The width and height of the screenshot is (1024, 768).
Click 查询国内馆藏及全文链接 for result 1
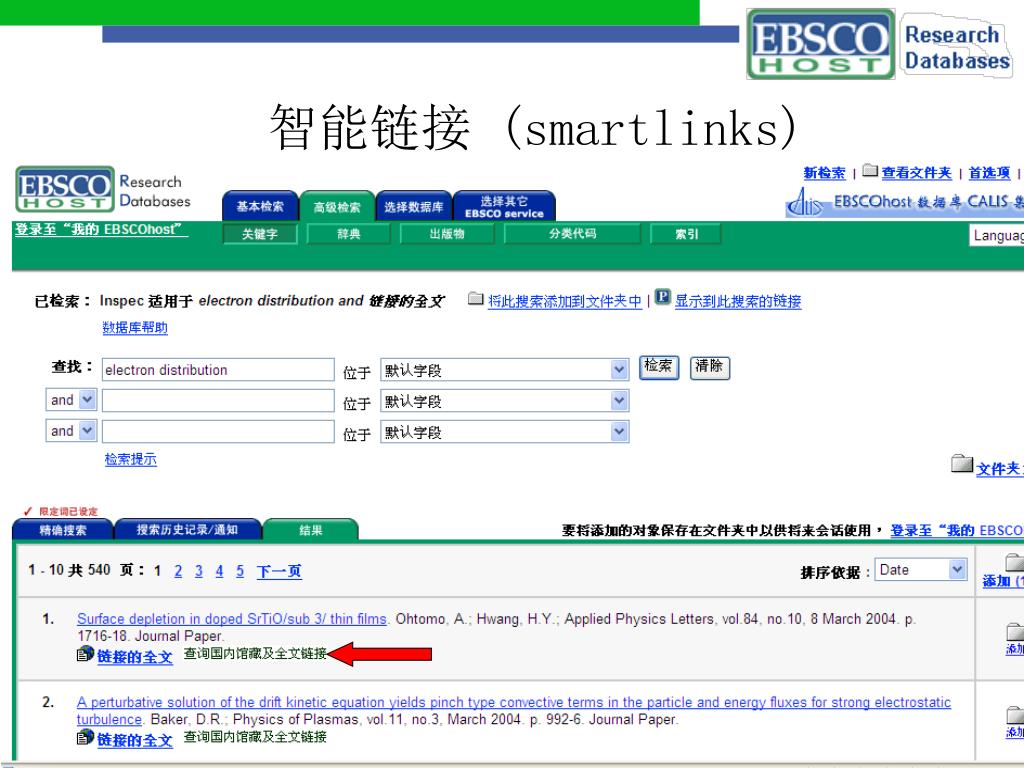pos(255,653)
